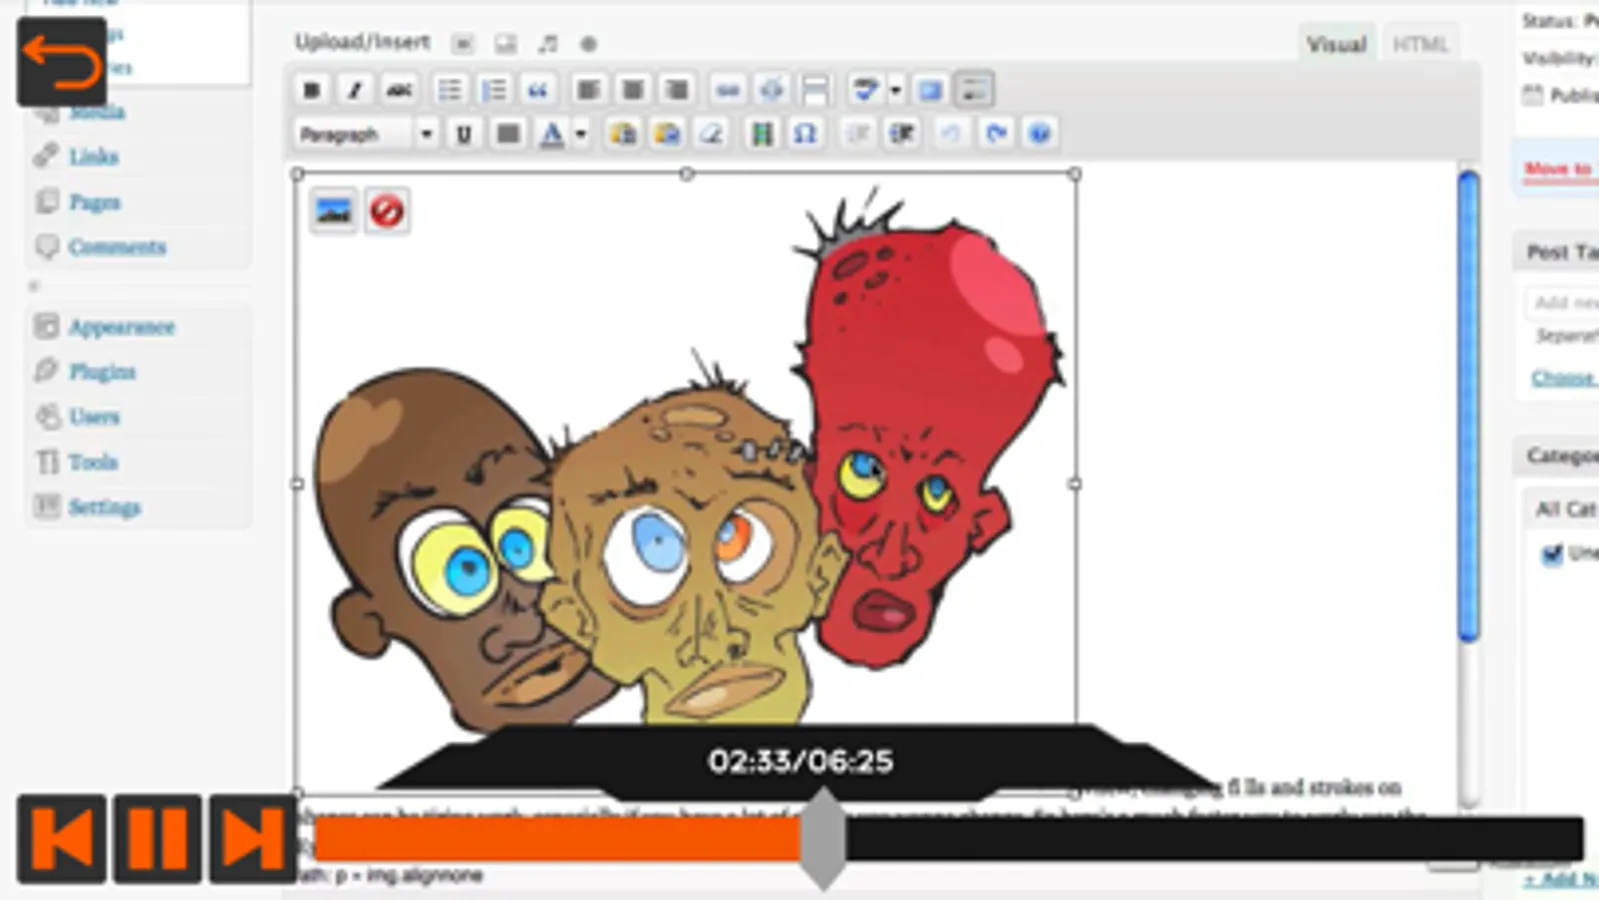Open the Paragraph format dropdown
This screenshot has width=1599, height=900.
pyautogui.click(x=366, y=134)
